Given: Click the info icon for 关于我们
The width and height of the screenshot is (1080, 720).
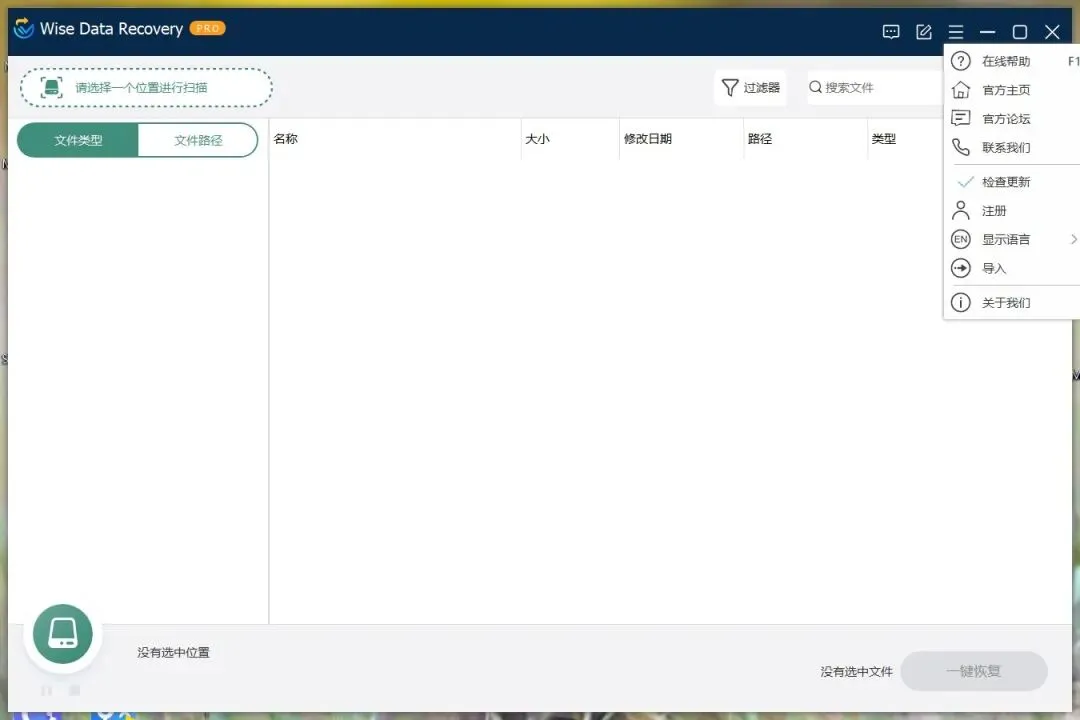Looking at the screenshot, I should point(960,302).
